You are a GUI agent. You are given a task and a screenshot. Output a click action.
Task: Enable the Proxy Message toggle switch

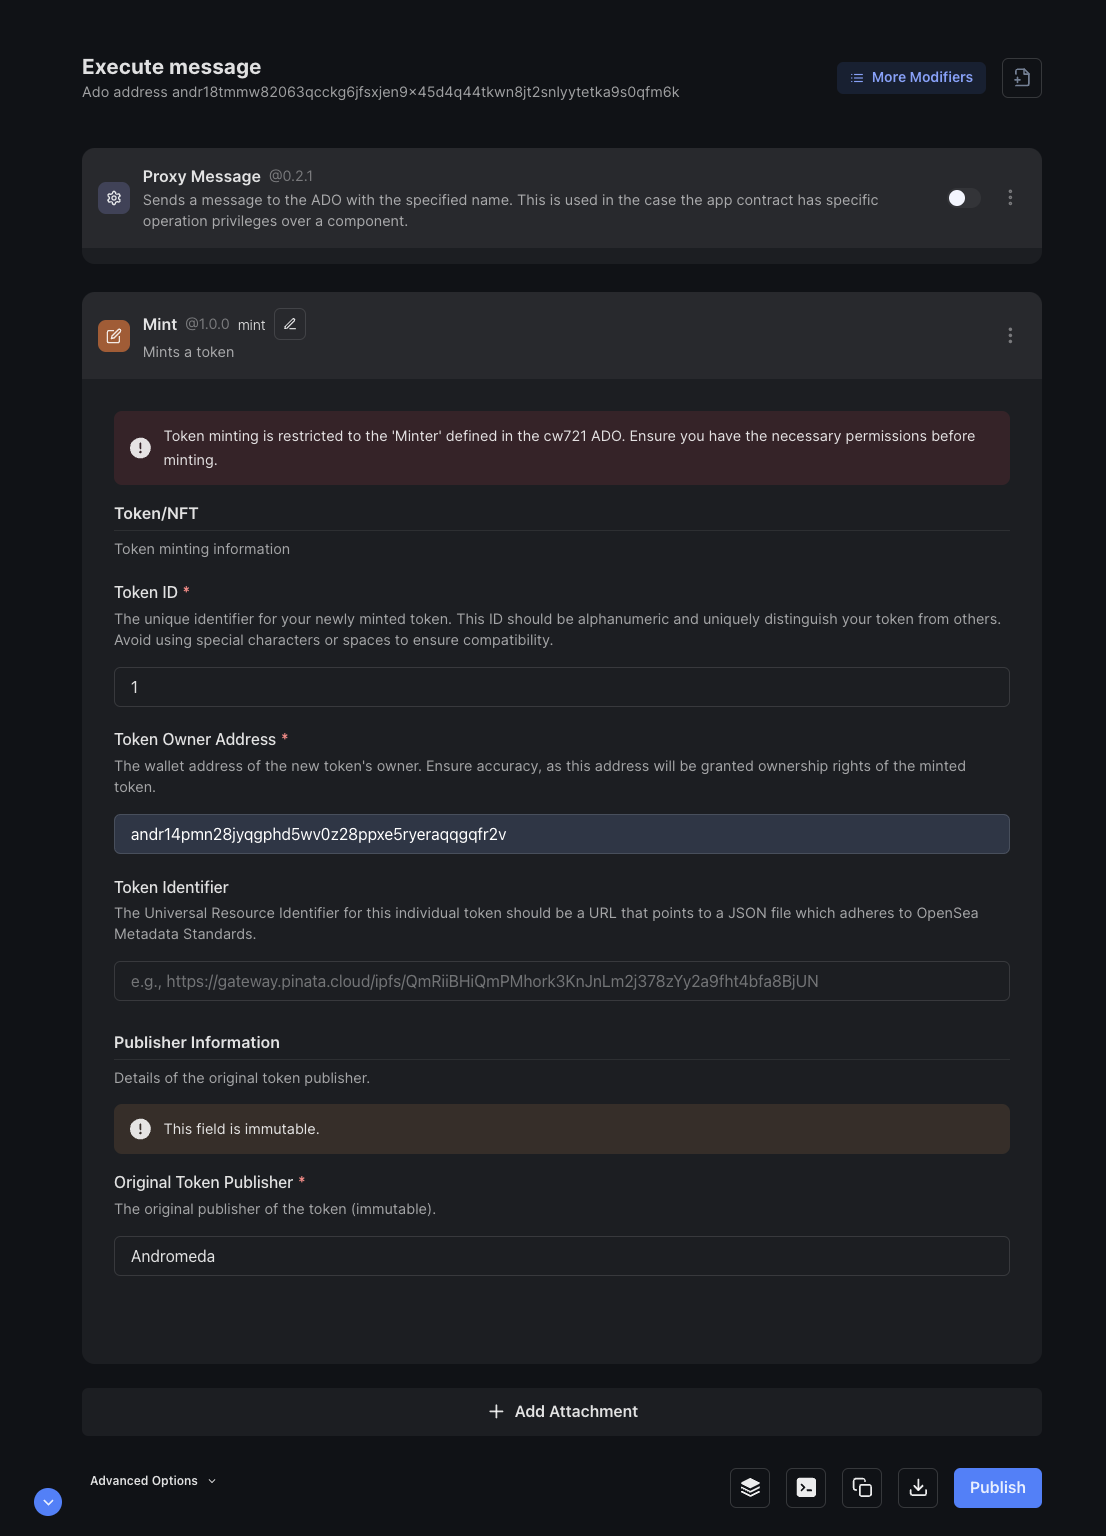[x=963, y=198]
